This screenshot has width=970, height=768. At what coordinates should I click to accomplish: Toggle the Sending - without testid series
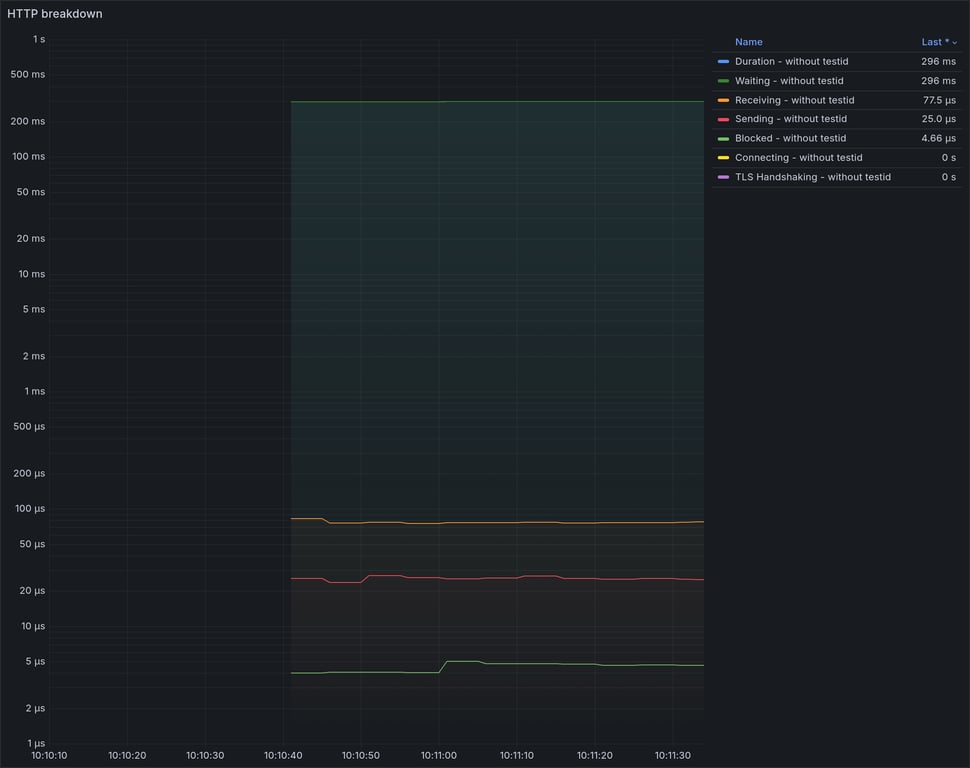[x=791, y=119]
